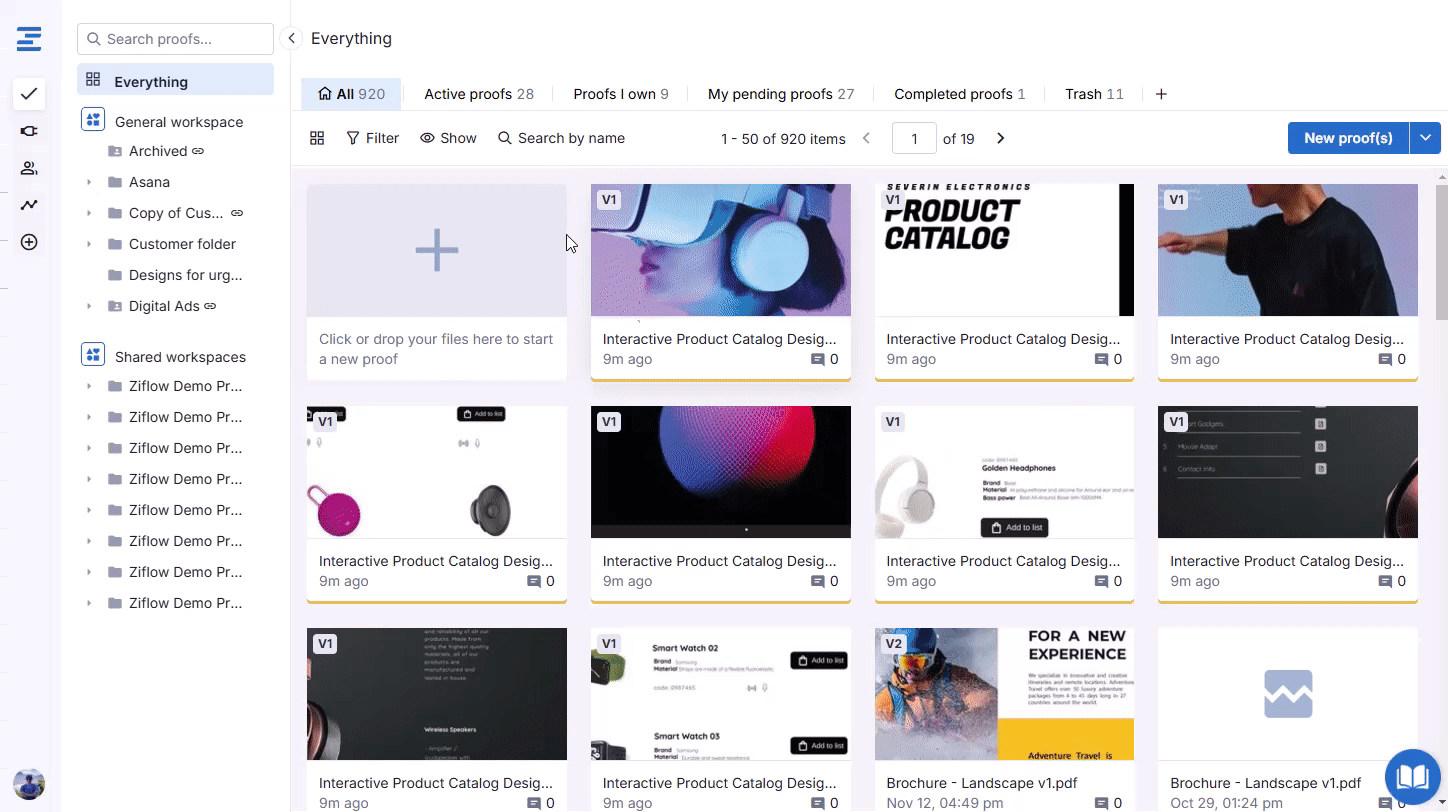Click the Ziflow logo icon
This screenshot has height=812, width=1448.
click(x=29, y=39)
